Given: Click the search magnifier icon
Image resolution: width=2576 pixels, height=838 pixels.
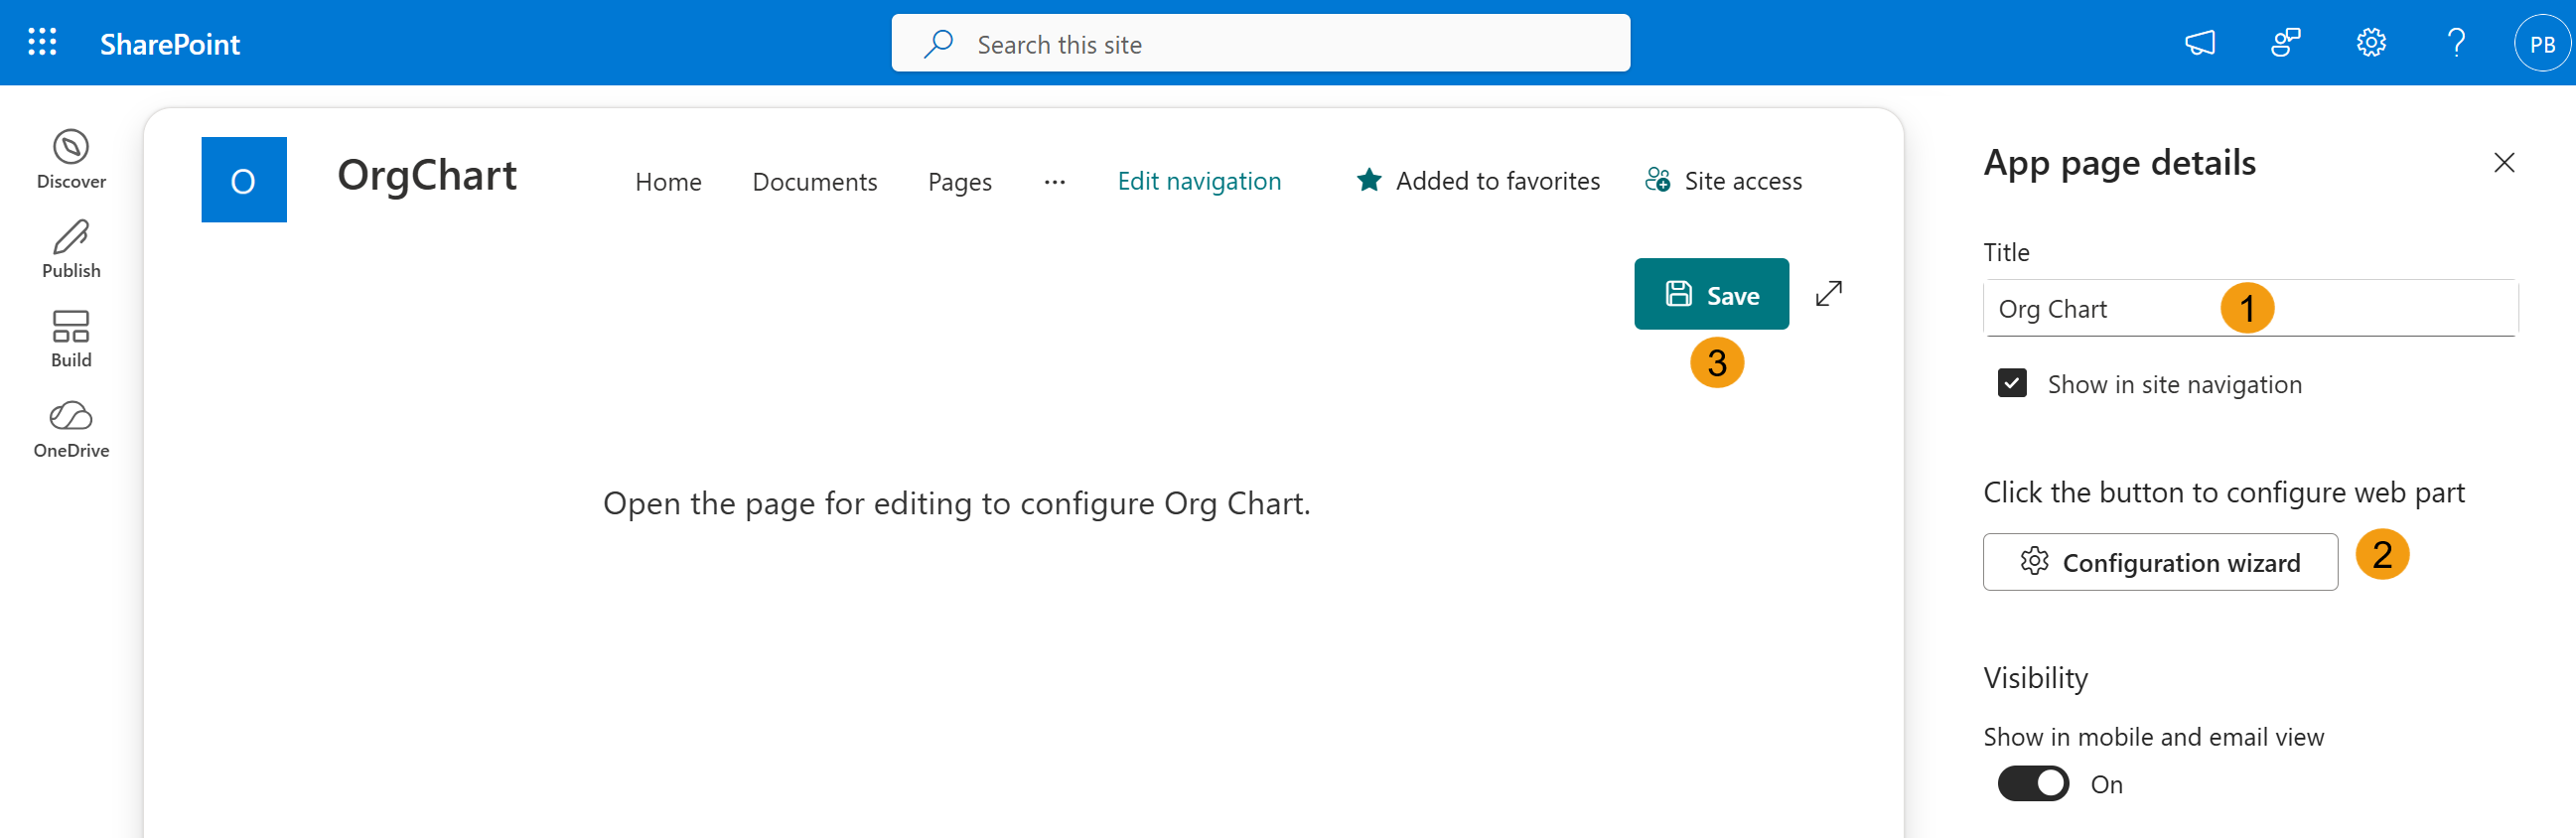Looking at the screenshot, I should tap(938, 44).
